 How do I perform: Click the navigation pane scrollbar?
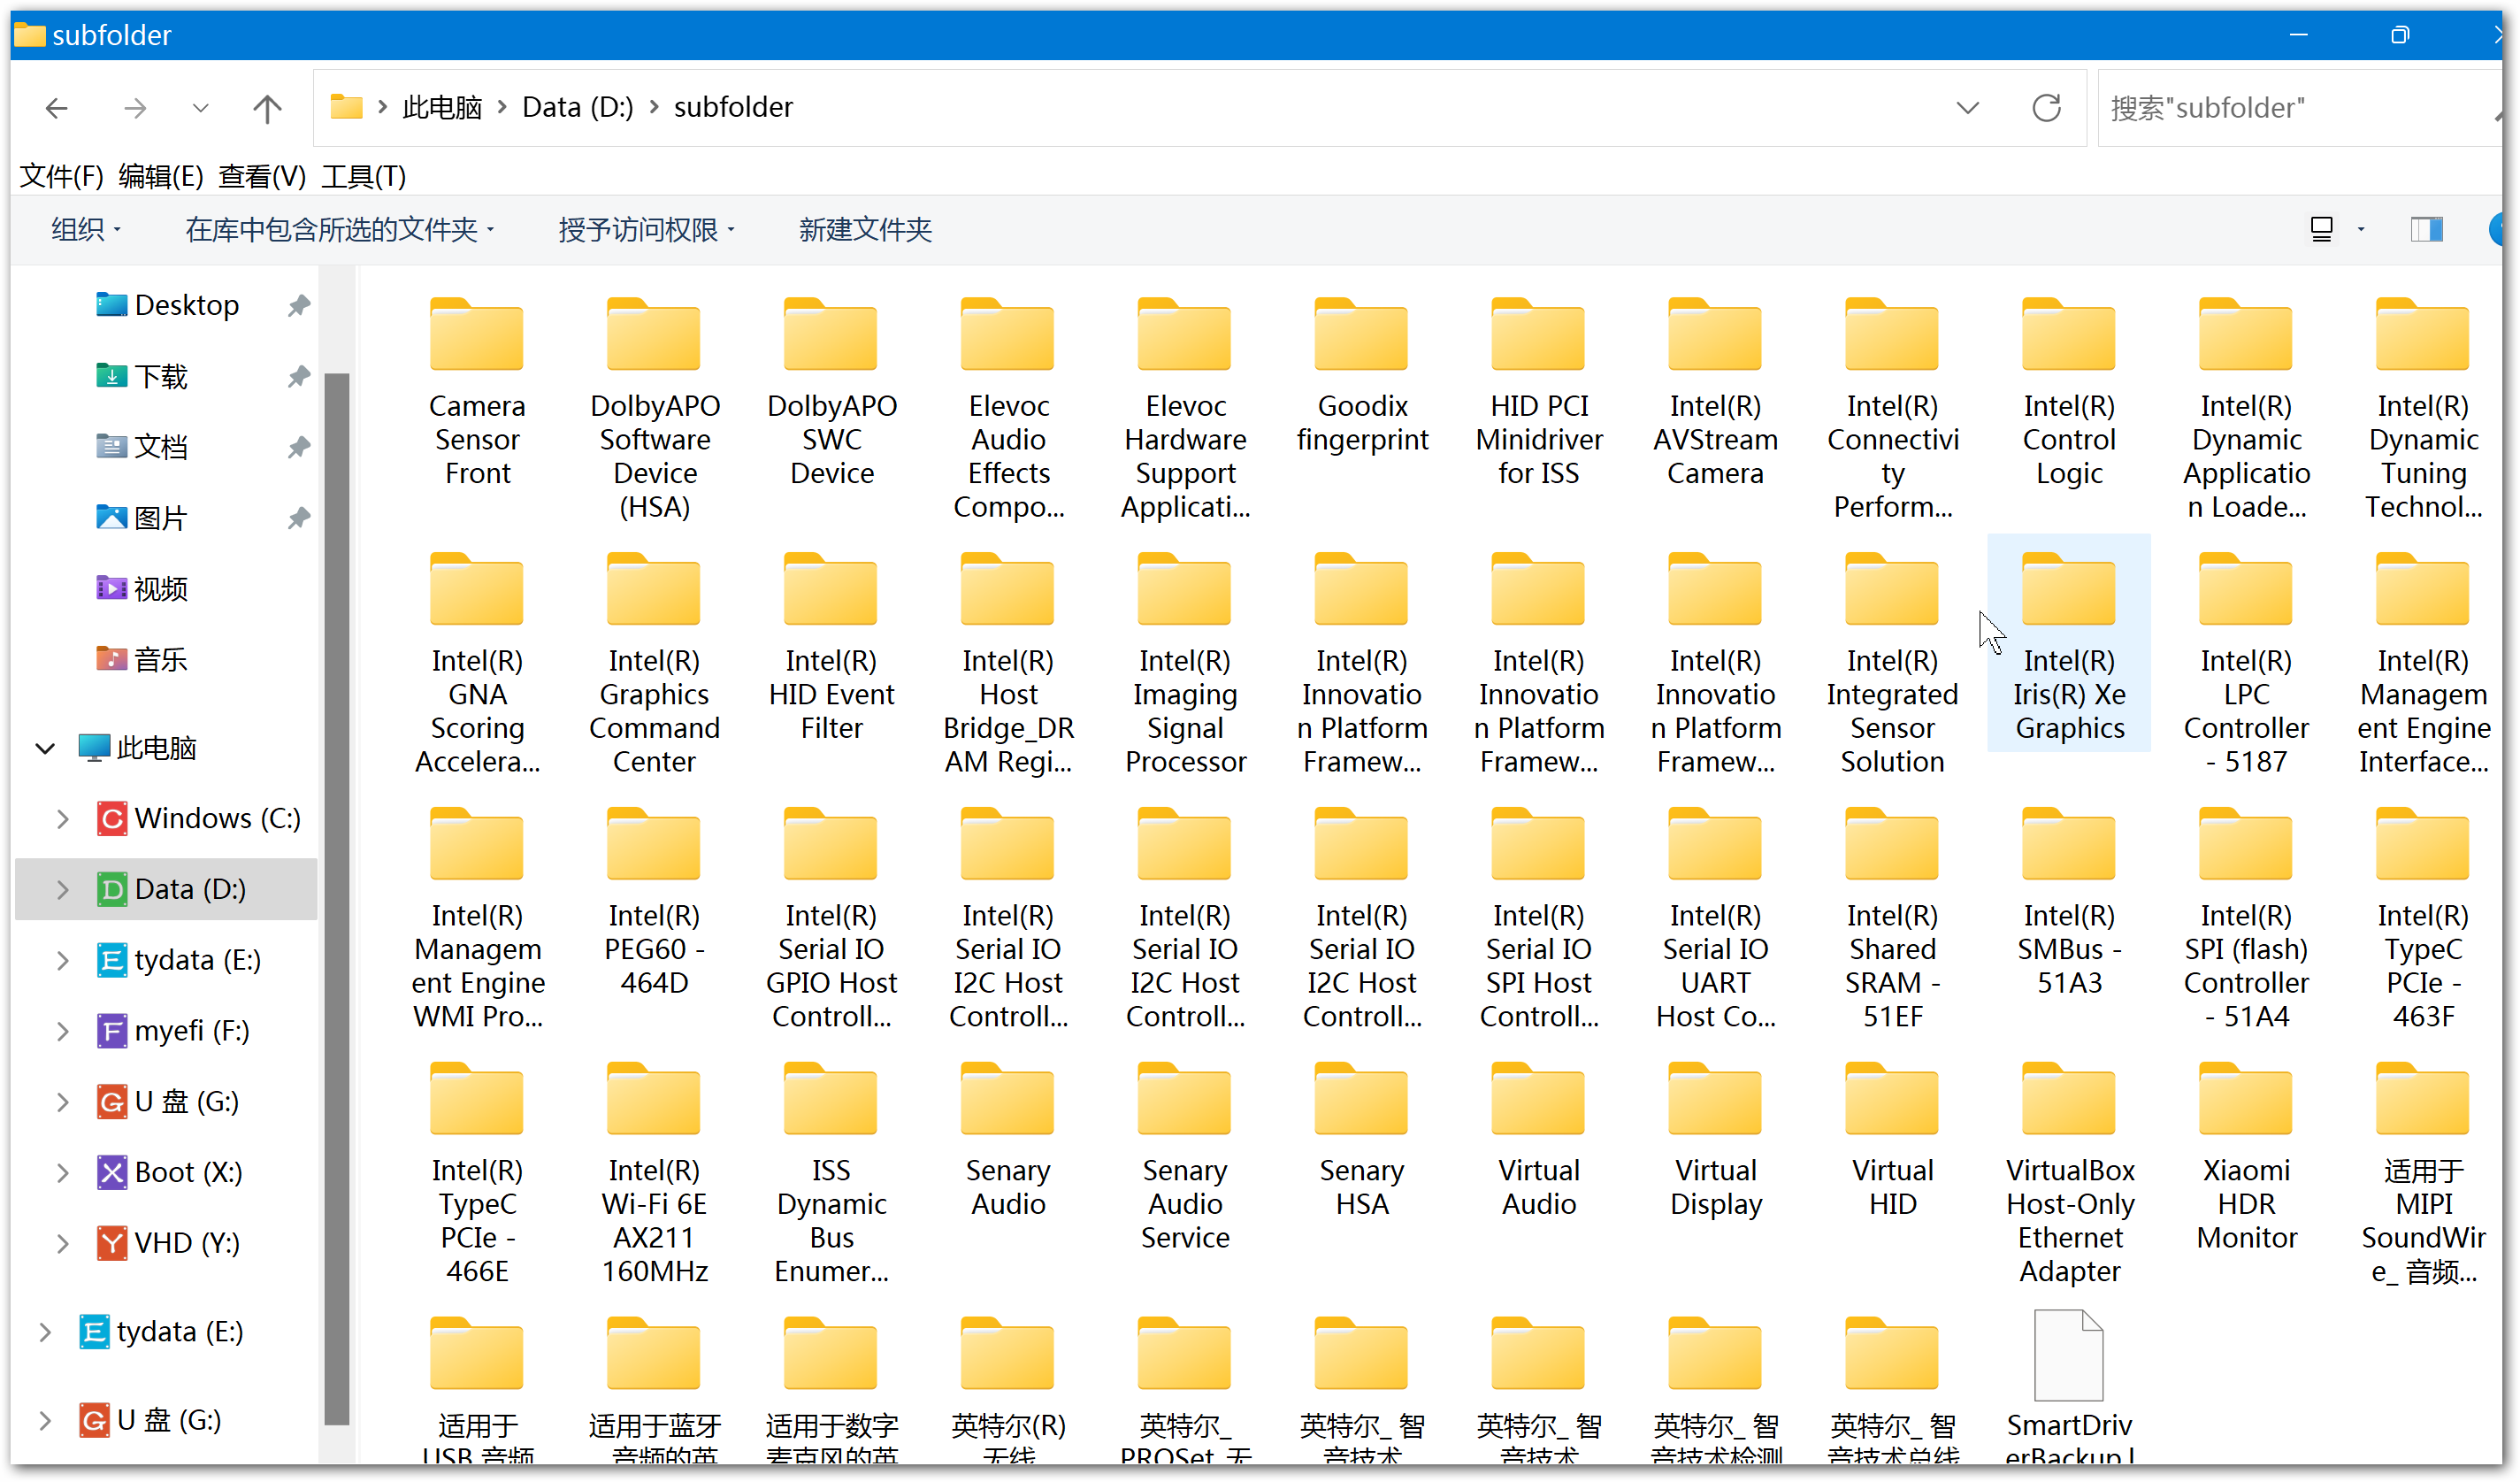337,898
